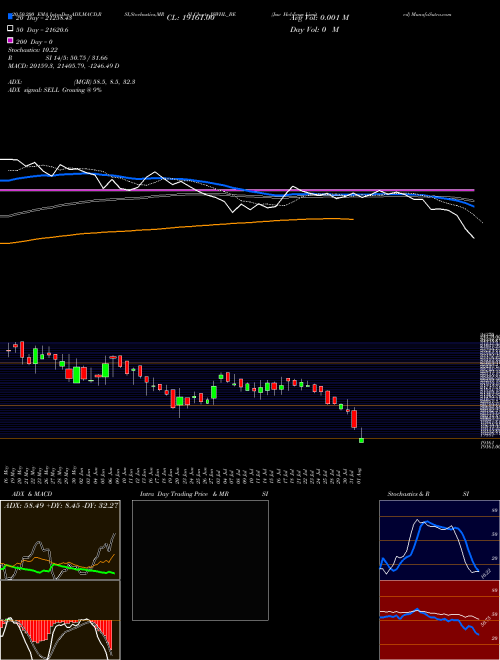500x660 pixels.
Task: Select the '50 Day - 21620.6' legend text
Action: pyautogui.click(x=42, y=30)
